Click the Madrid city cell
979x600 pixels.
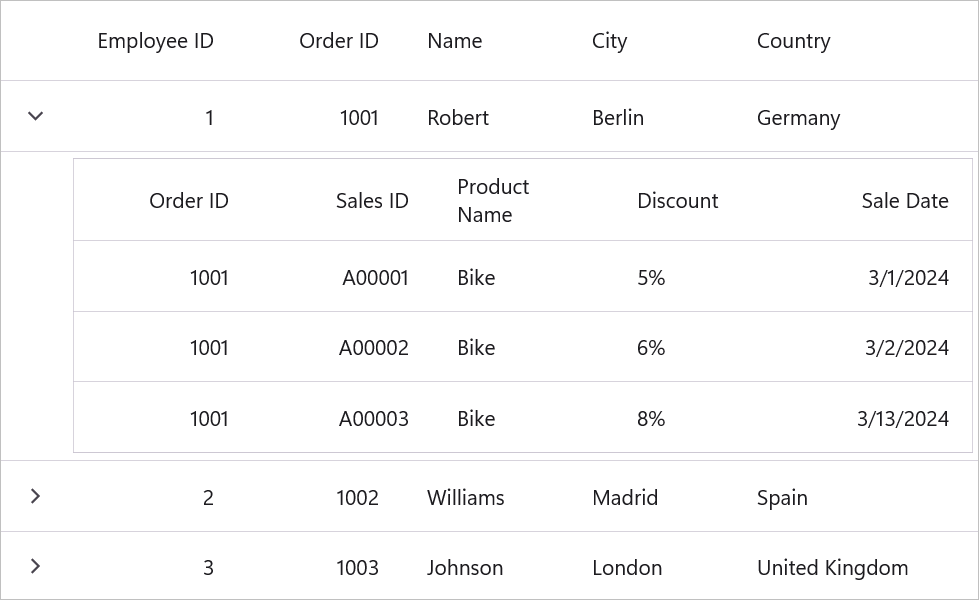tap(625, 498)
